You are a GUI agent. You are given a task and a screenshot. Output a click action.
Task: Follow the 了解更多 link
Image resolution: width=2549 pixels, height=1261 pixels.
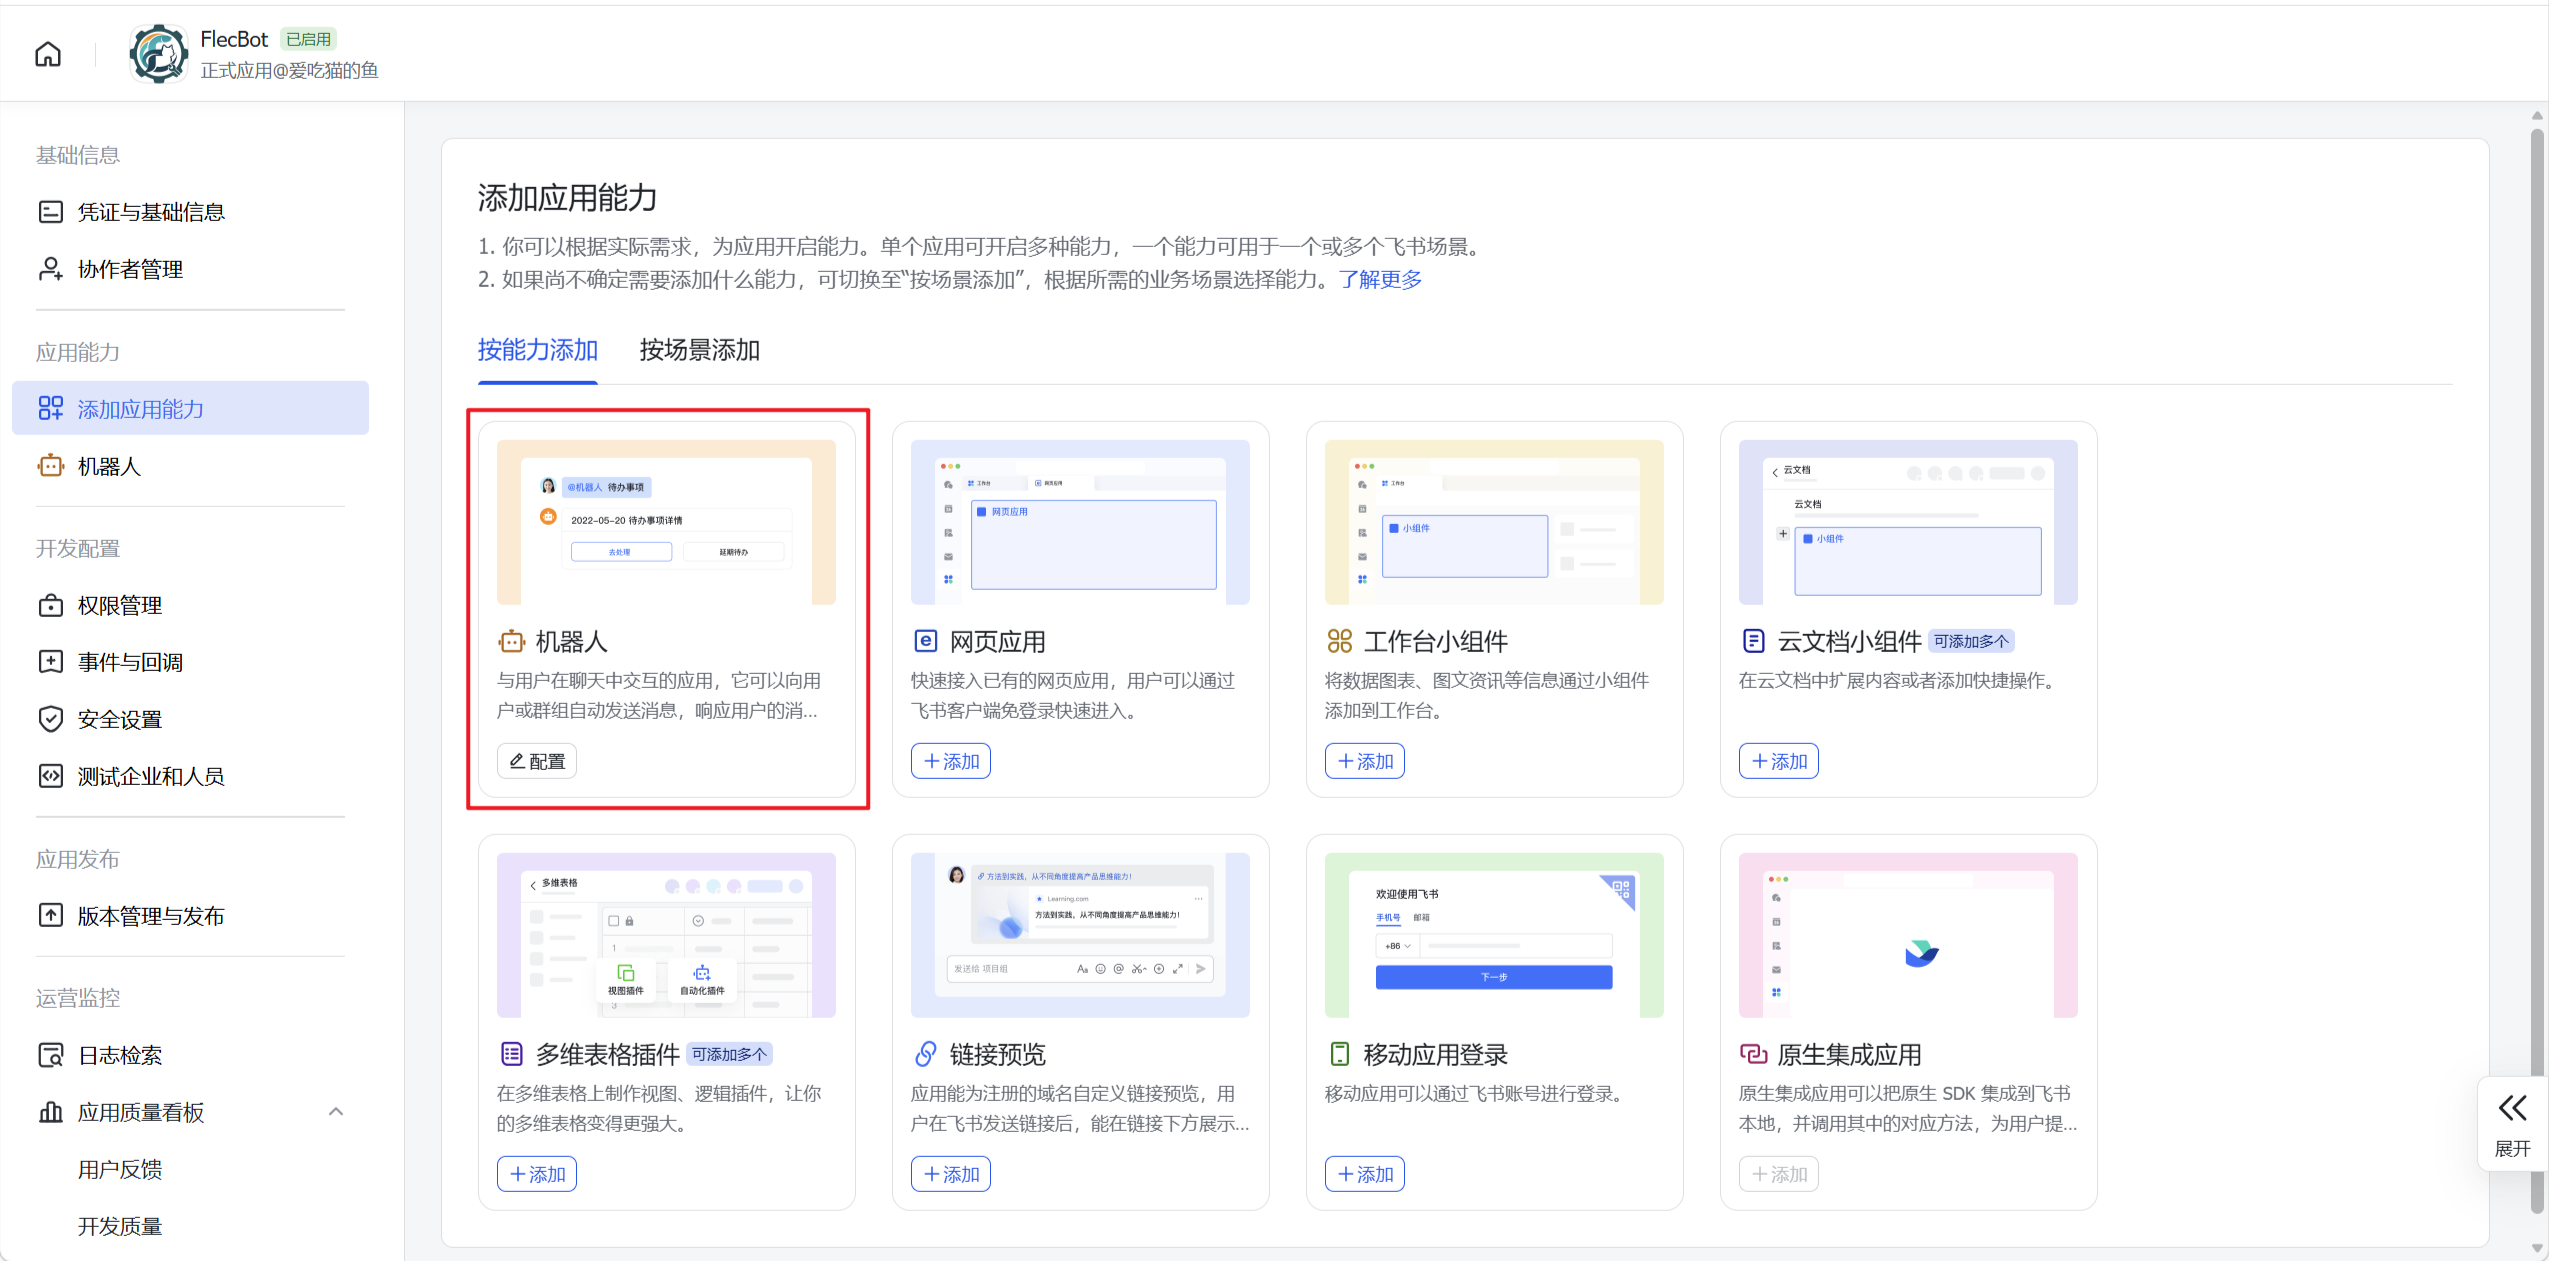point(1381,279)
